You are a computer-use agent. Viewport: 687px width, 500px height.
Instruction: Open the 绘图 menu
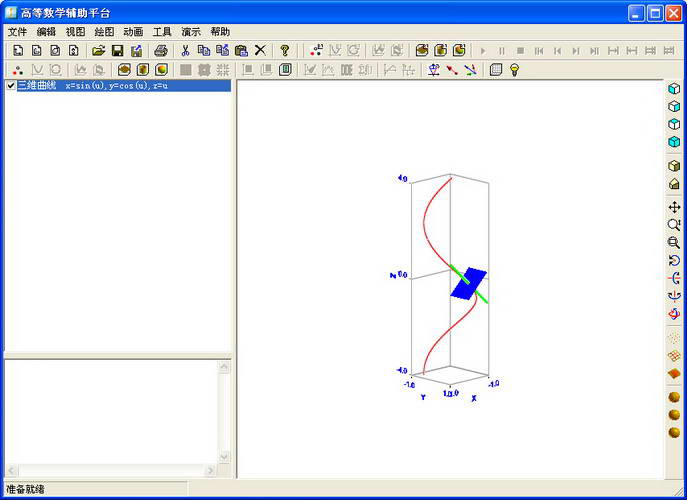[104, 32]
